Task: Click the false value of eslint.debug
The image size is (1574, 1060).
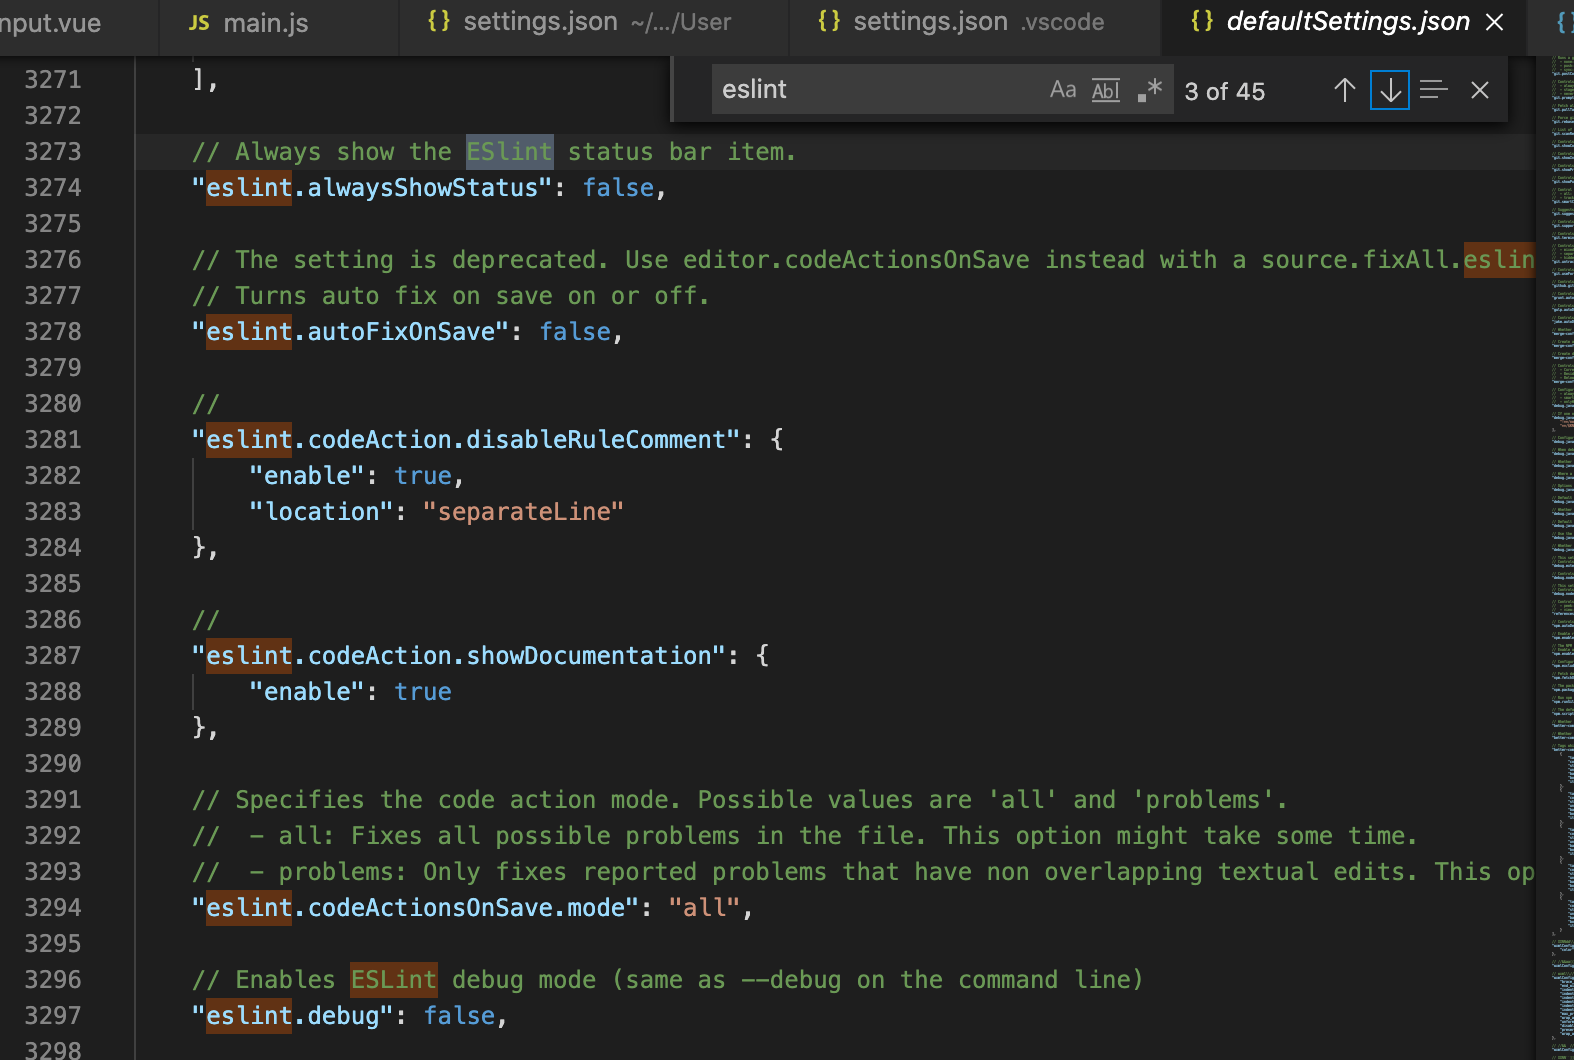Action: click(459, 1016)
